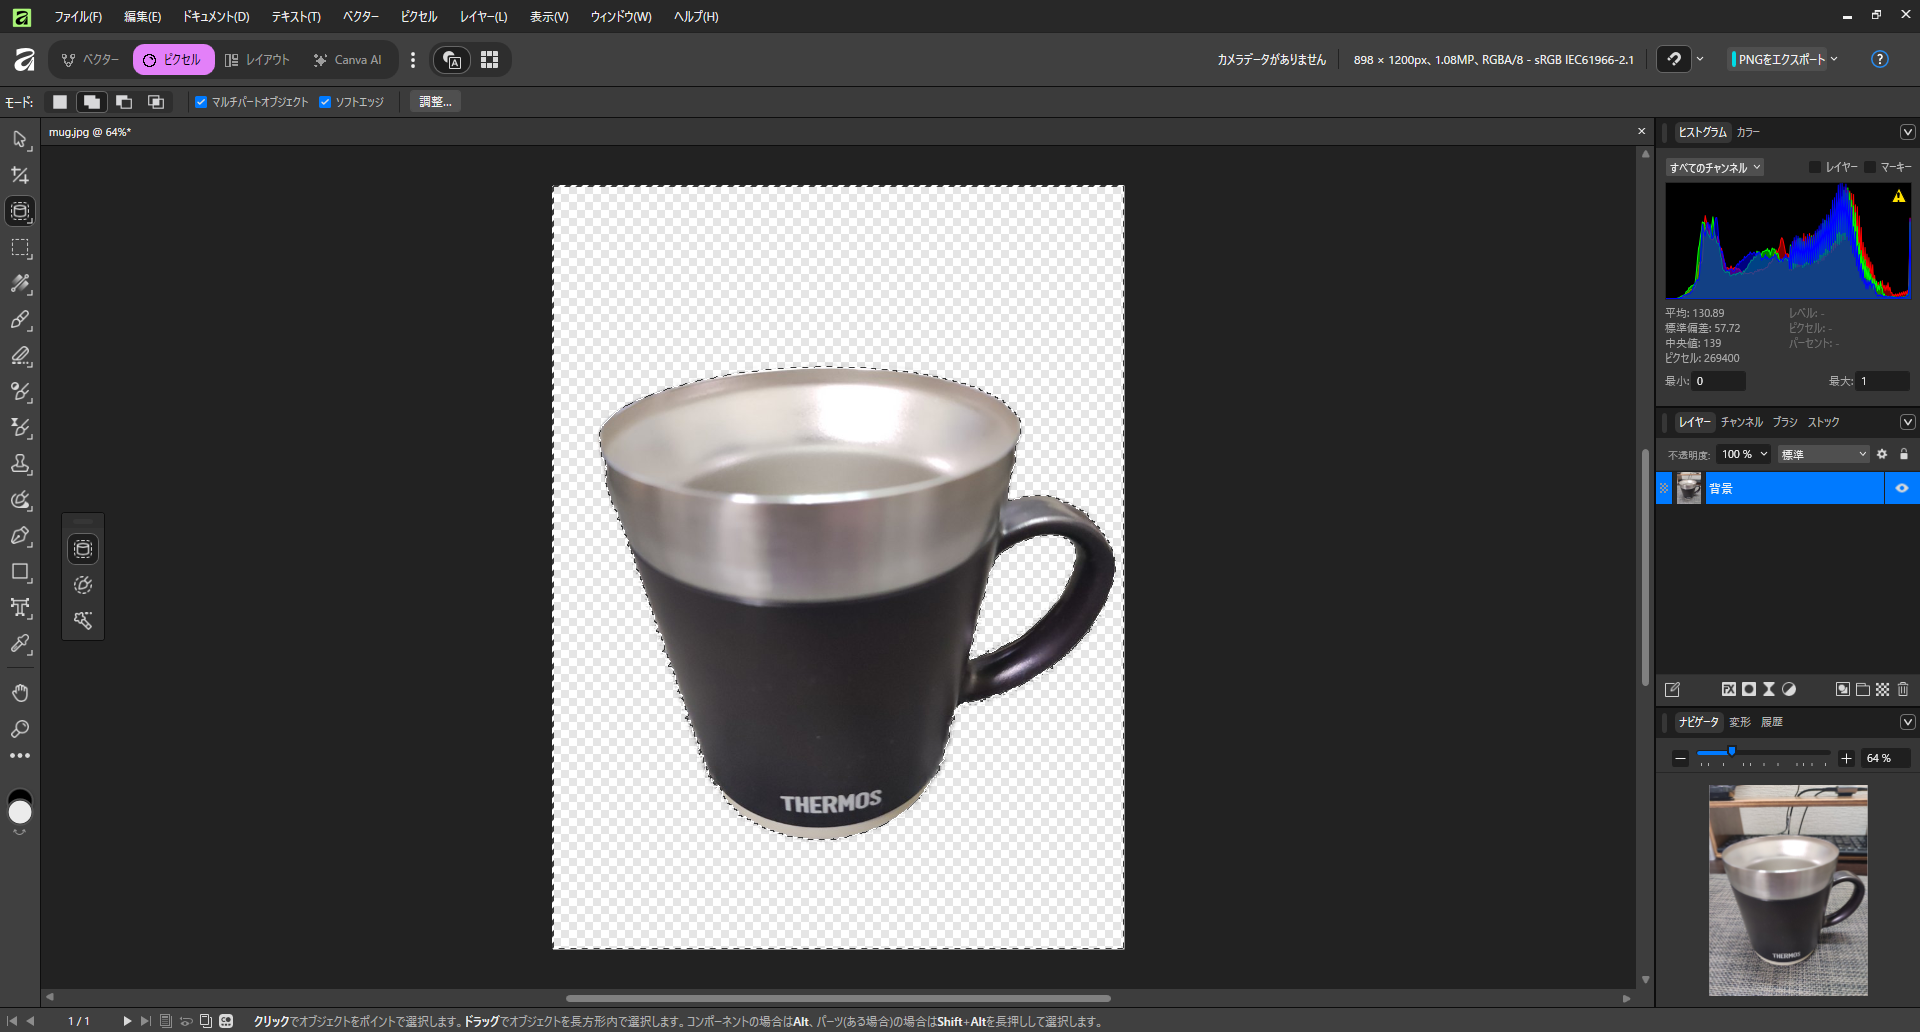Click the edit pencil icon in Layers panel
The height and width of the screenshot is (1032, 1920).
click(1672, 689)
